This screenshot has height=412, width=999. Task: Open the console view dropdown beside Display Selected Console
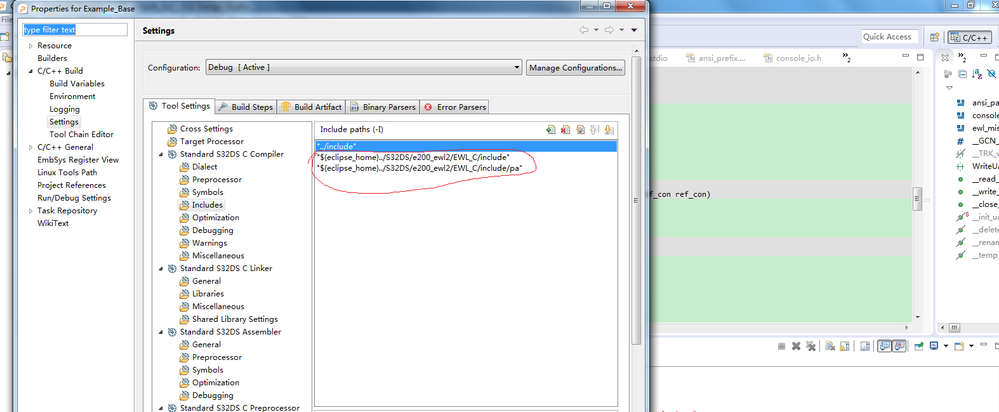pos(946,346)
